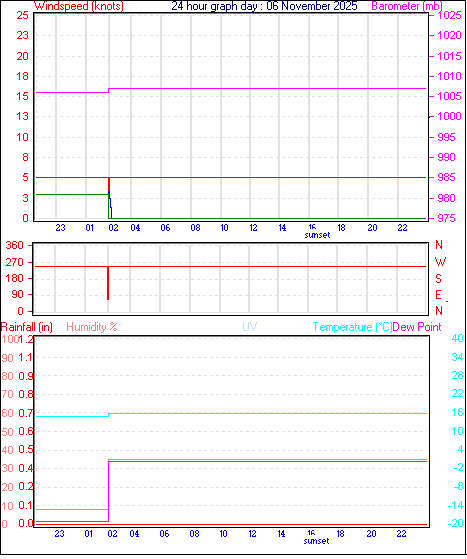467x559 pixels.
Task: Click the 'Dew Point' legend title
Action: 417,327
